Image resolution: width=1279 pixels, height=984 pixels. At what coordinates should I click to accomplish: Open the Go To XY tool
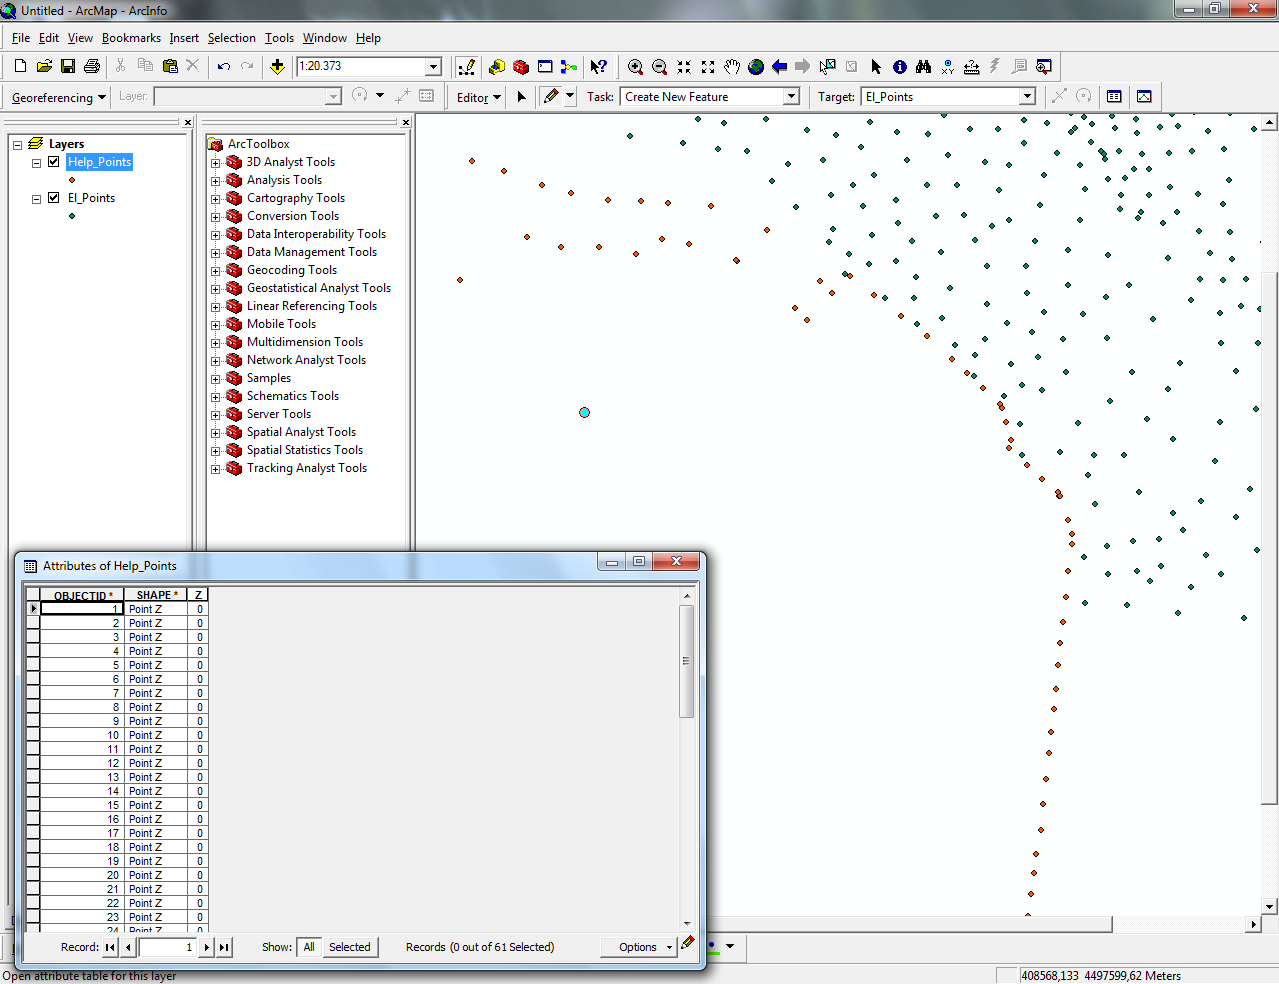(947, 67)
